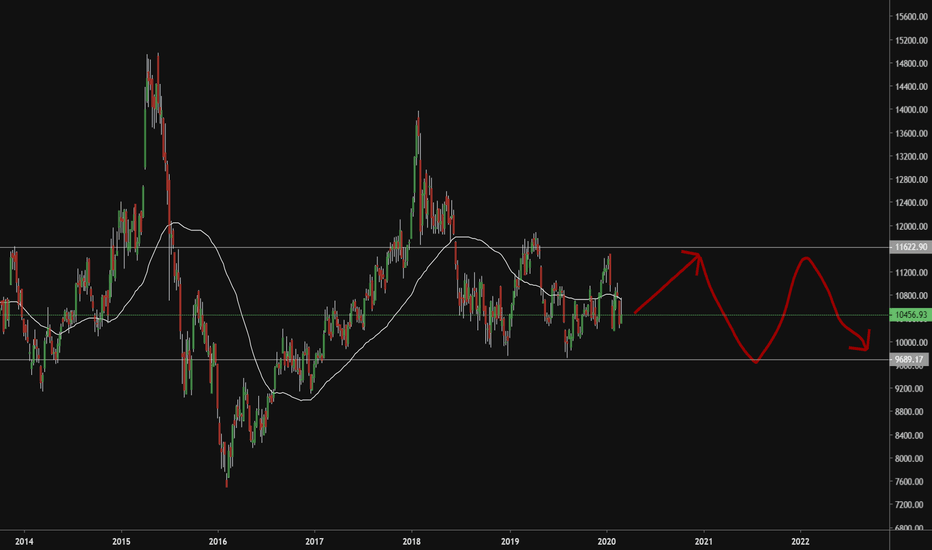This screenshot has width=932, height=550.
Task: Click the 15200.00 price scale label
Action: (912, 40)
